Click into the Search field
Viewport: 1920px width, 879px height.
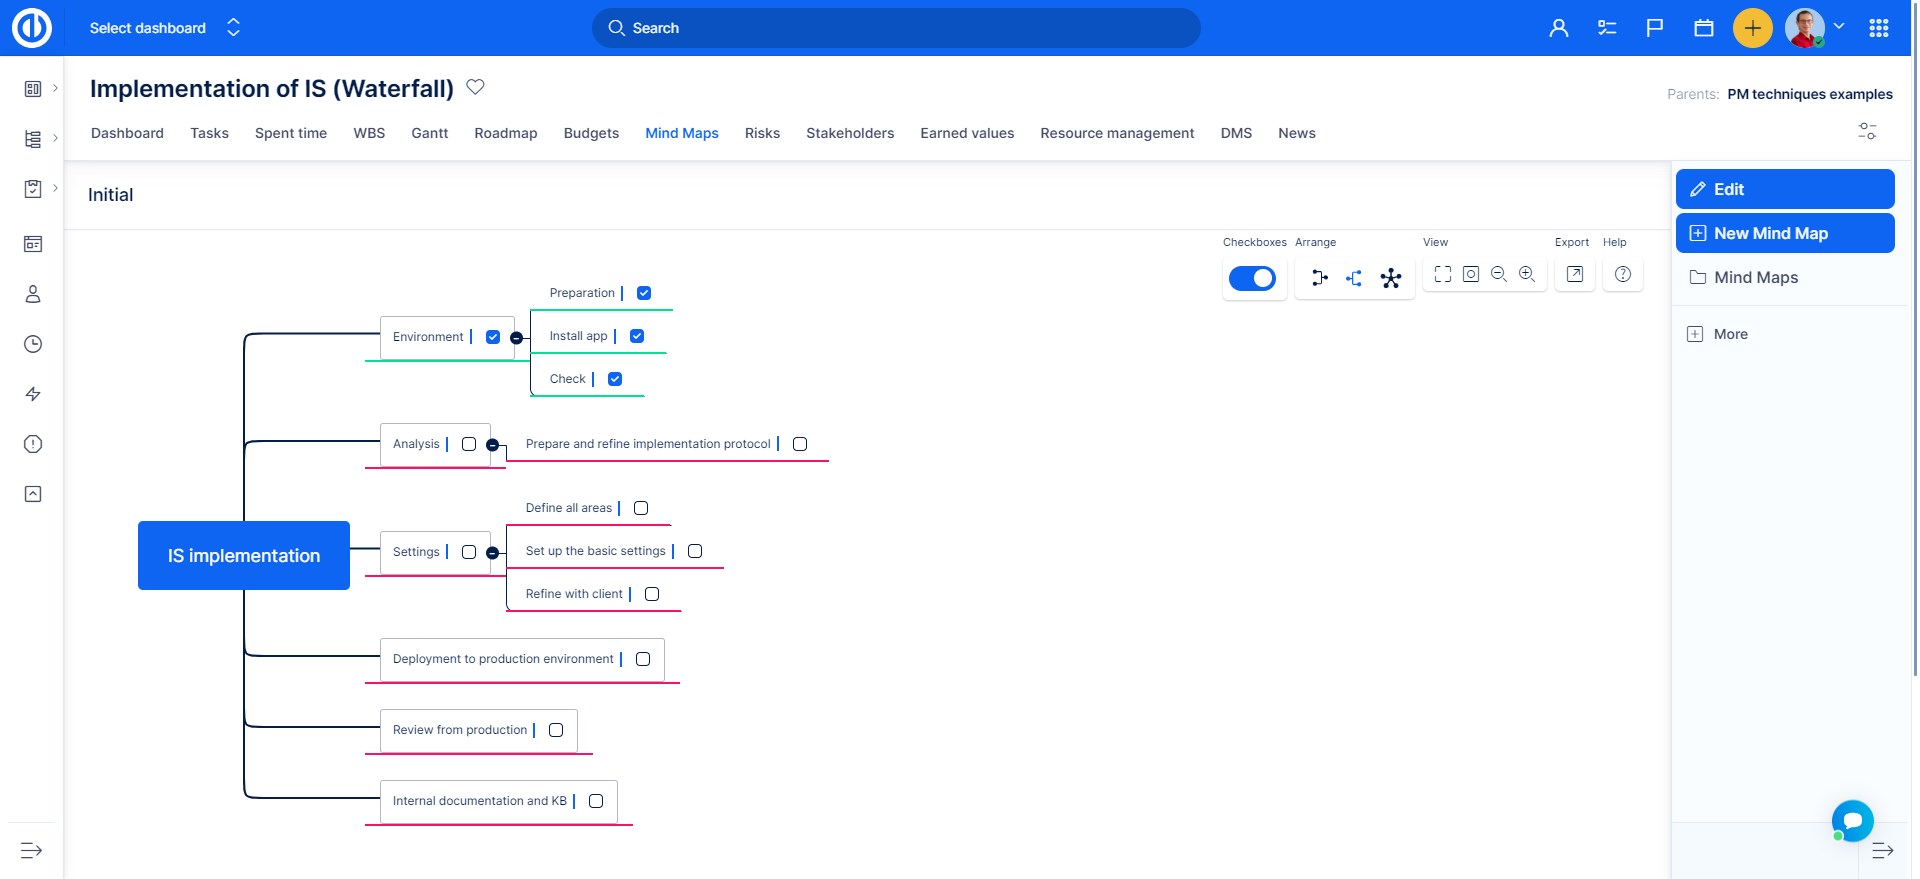pos(895,28)
